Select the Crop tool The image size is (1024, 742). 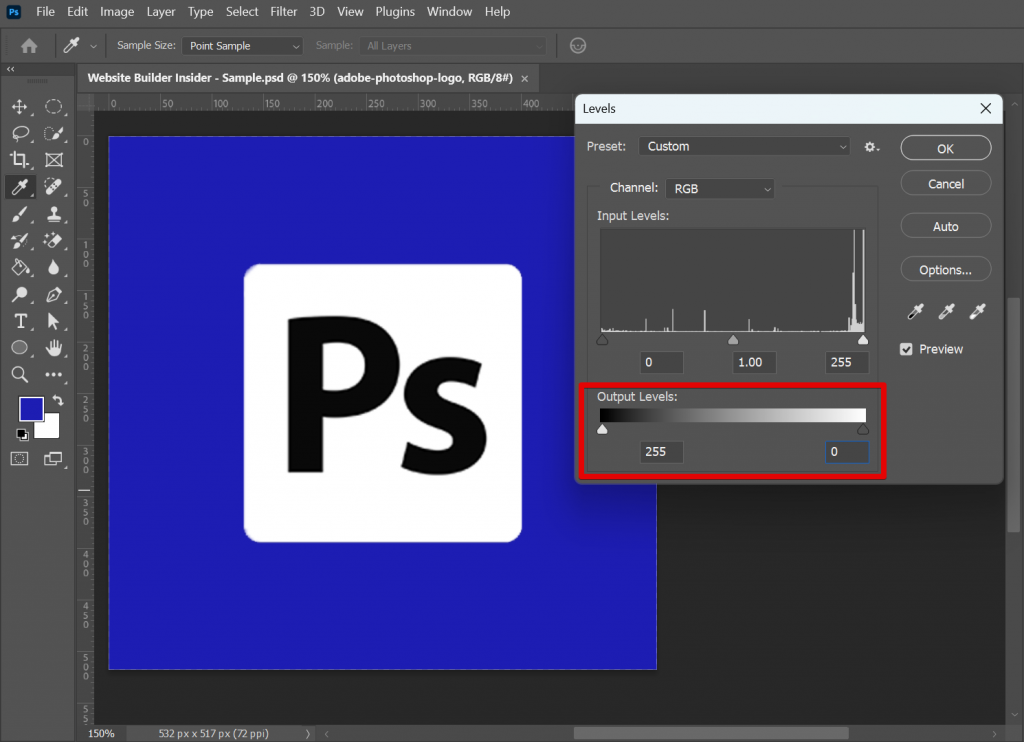20,160
